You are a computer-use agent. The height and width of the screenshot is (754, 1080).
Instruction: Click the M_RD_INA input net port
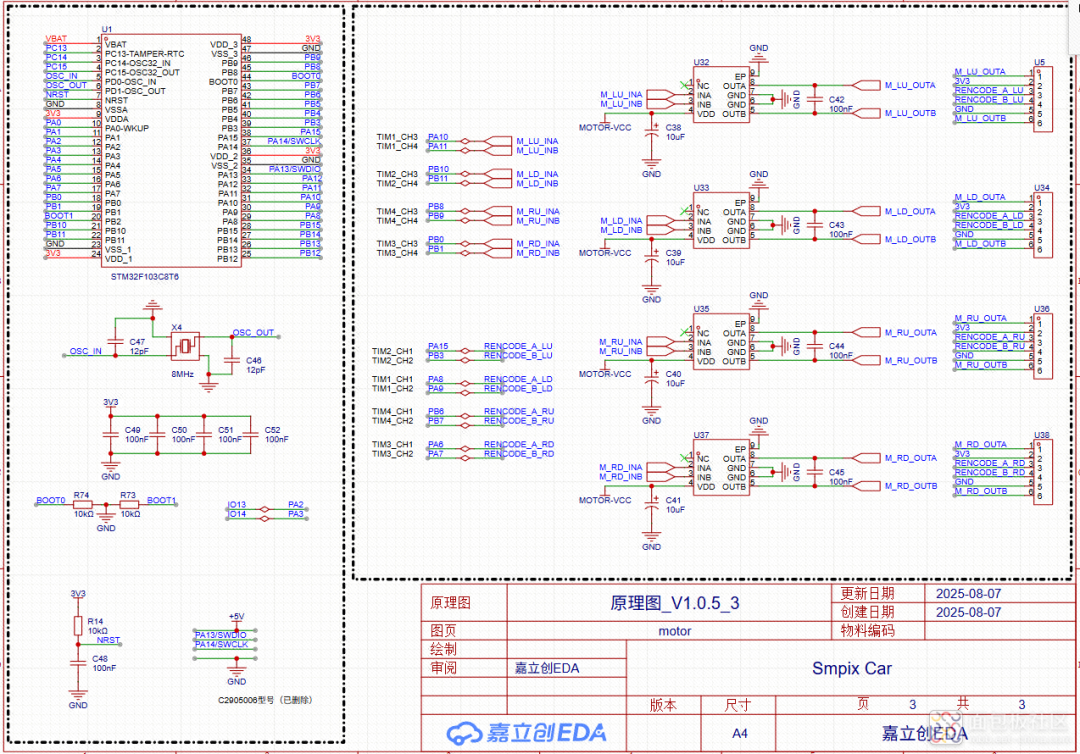point(620,467)
